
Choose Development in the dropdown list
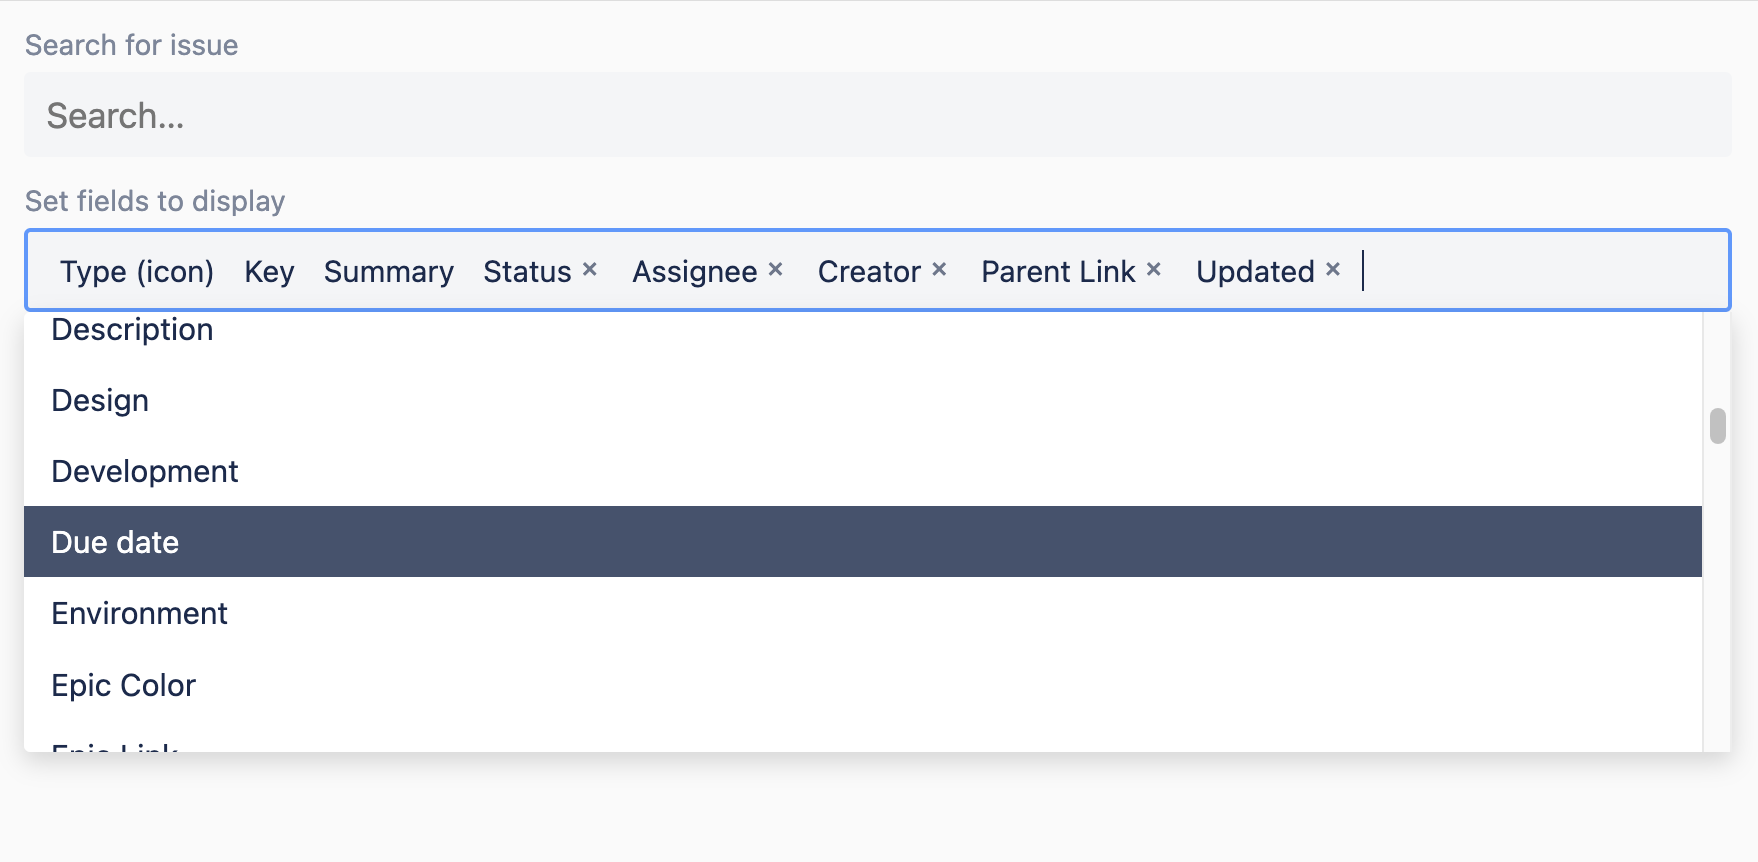click(863, 471)
